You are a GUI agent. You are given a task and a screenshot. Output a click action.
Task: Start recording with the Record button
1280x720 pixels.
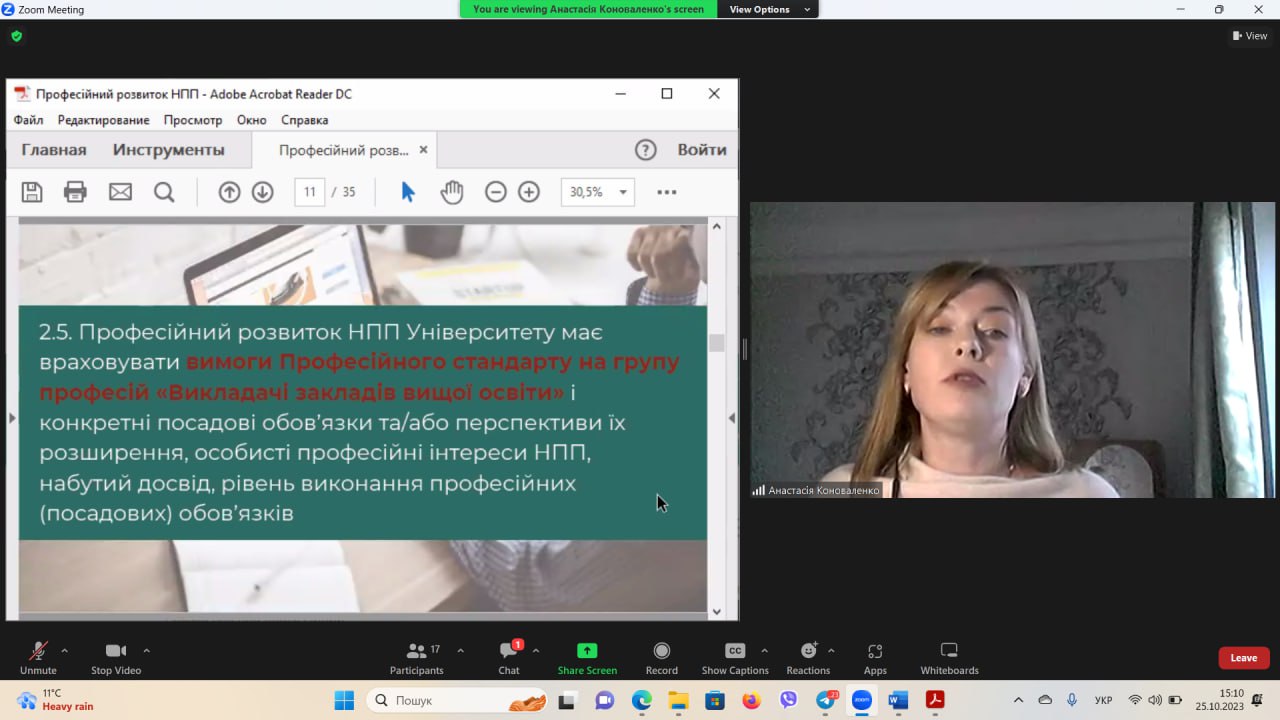(x=662, y=658)
